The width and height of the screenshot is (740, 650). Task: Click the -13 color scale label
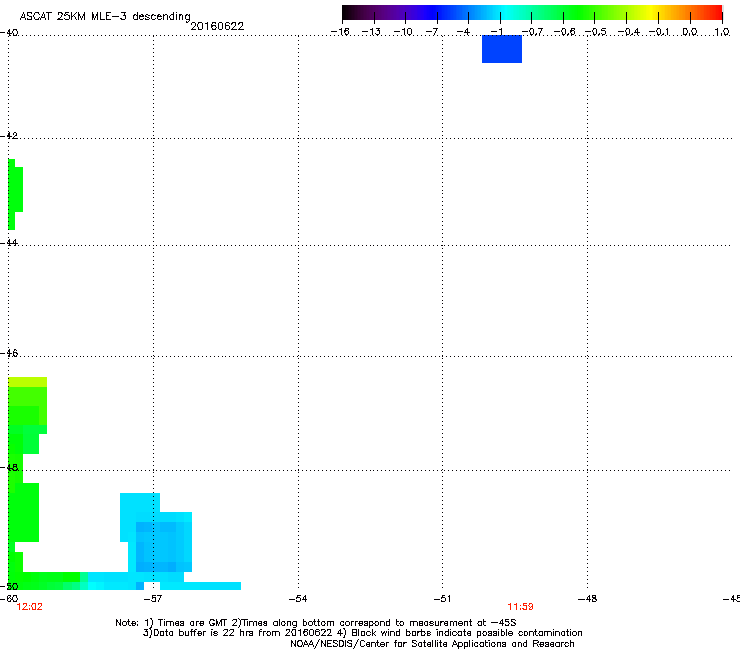pyautogui.click(x=371, y=32)
